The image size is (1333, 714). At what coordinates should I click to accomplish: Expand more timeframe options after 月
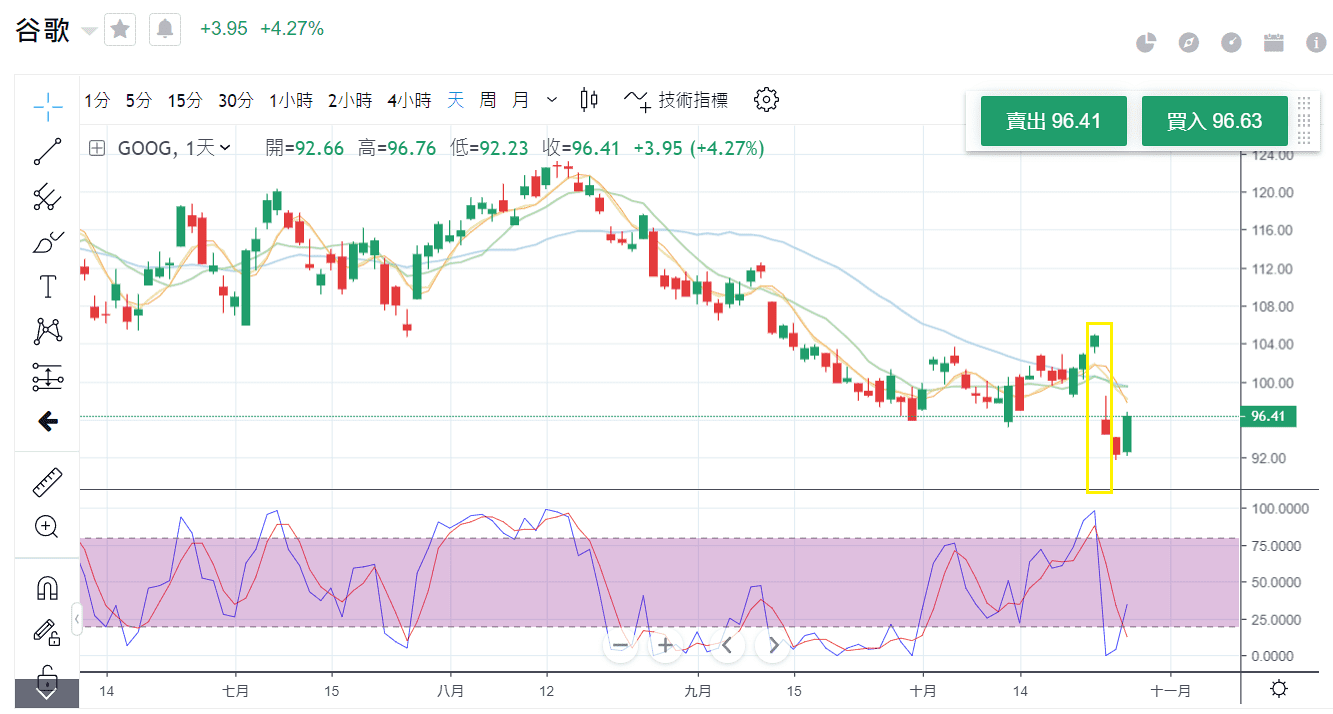pyautogui.click(x=552, y=100)
